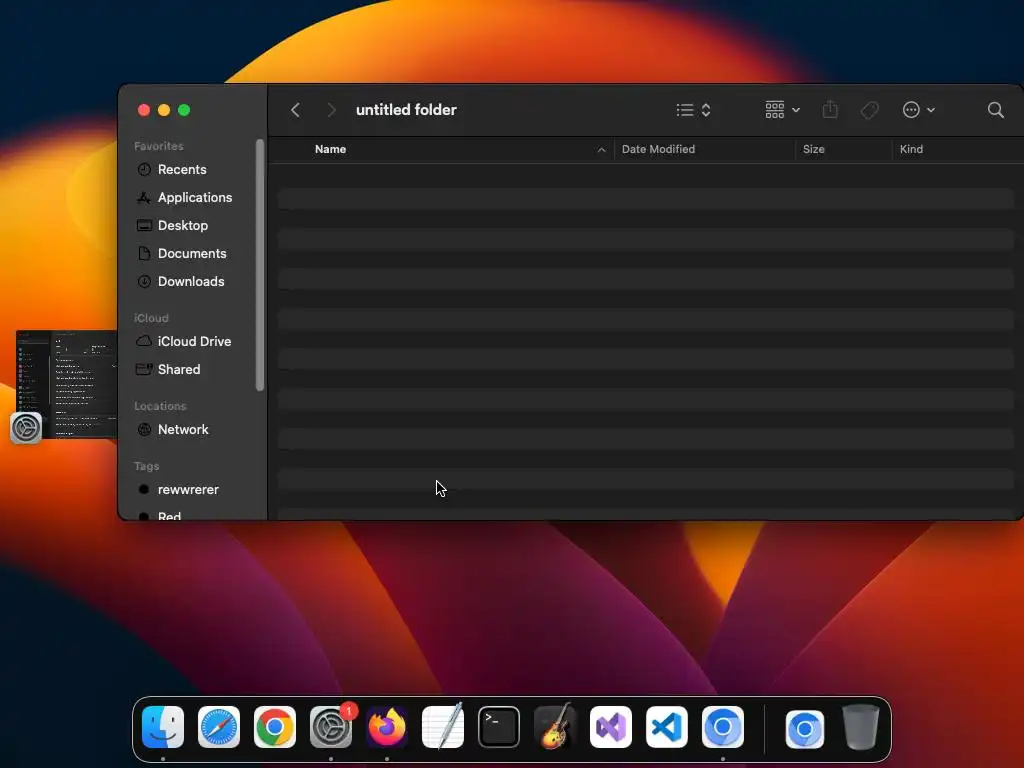Image resolution: width=1024 pixels, height=768 pixels.
Task: Close the Finder window with the red button
Action: pyautogui.click(x=144, y=110)
